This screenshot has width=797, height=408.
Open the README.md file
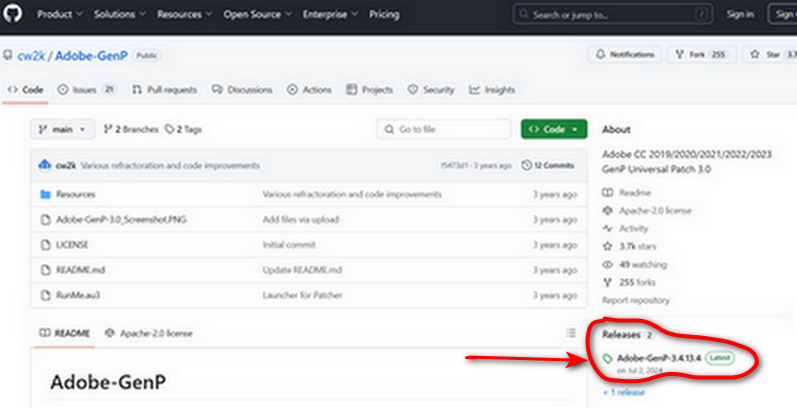tap(80, 270)
